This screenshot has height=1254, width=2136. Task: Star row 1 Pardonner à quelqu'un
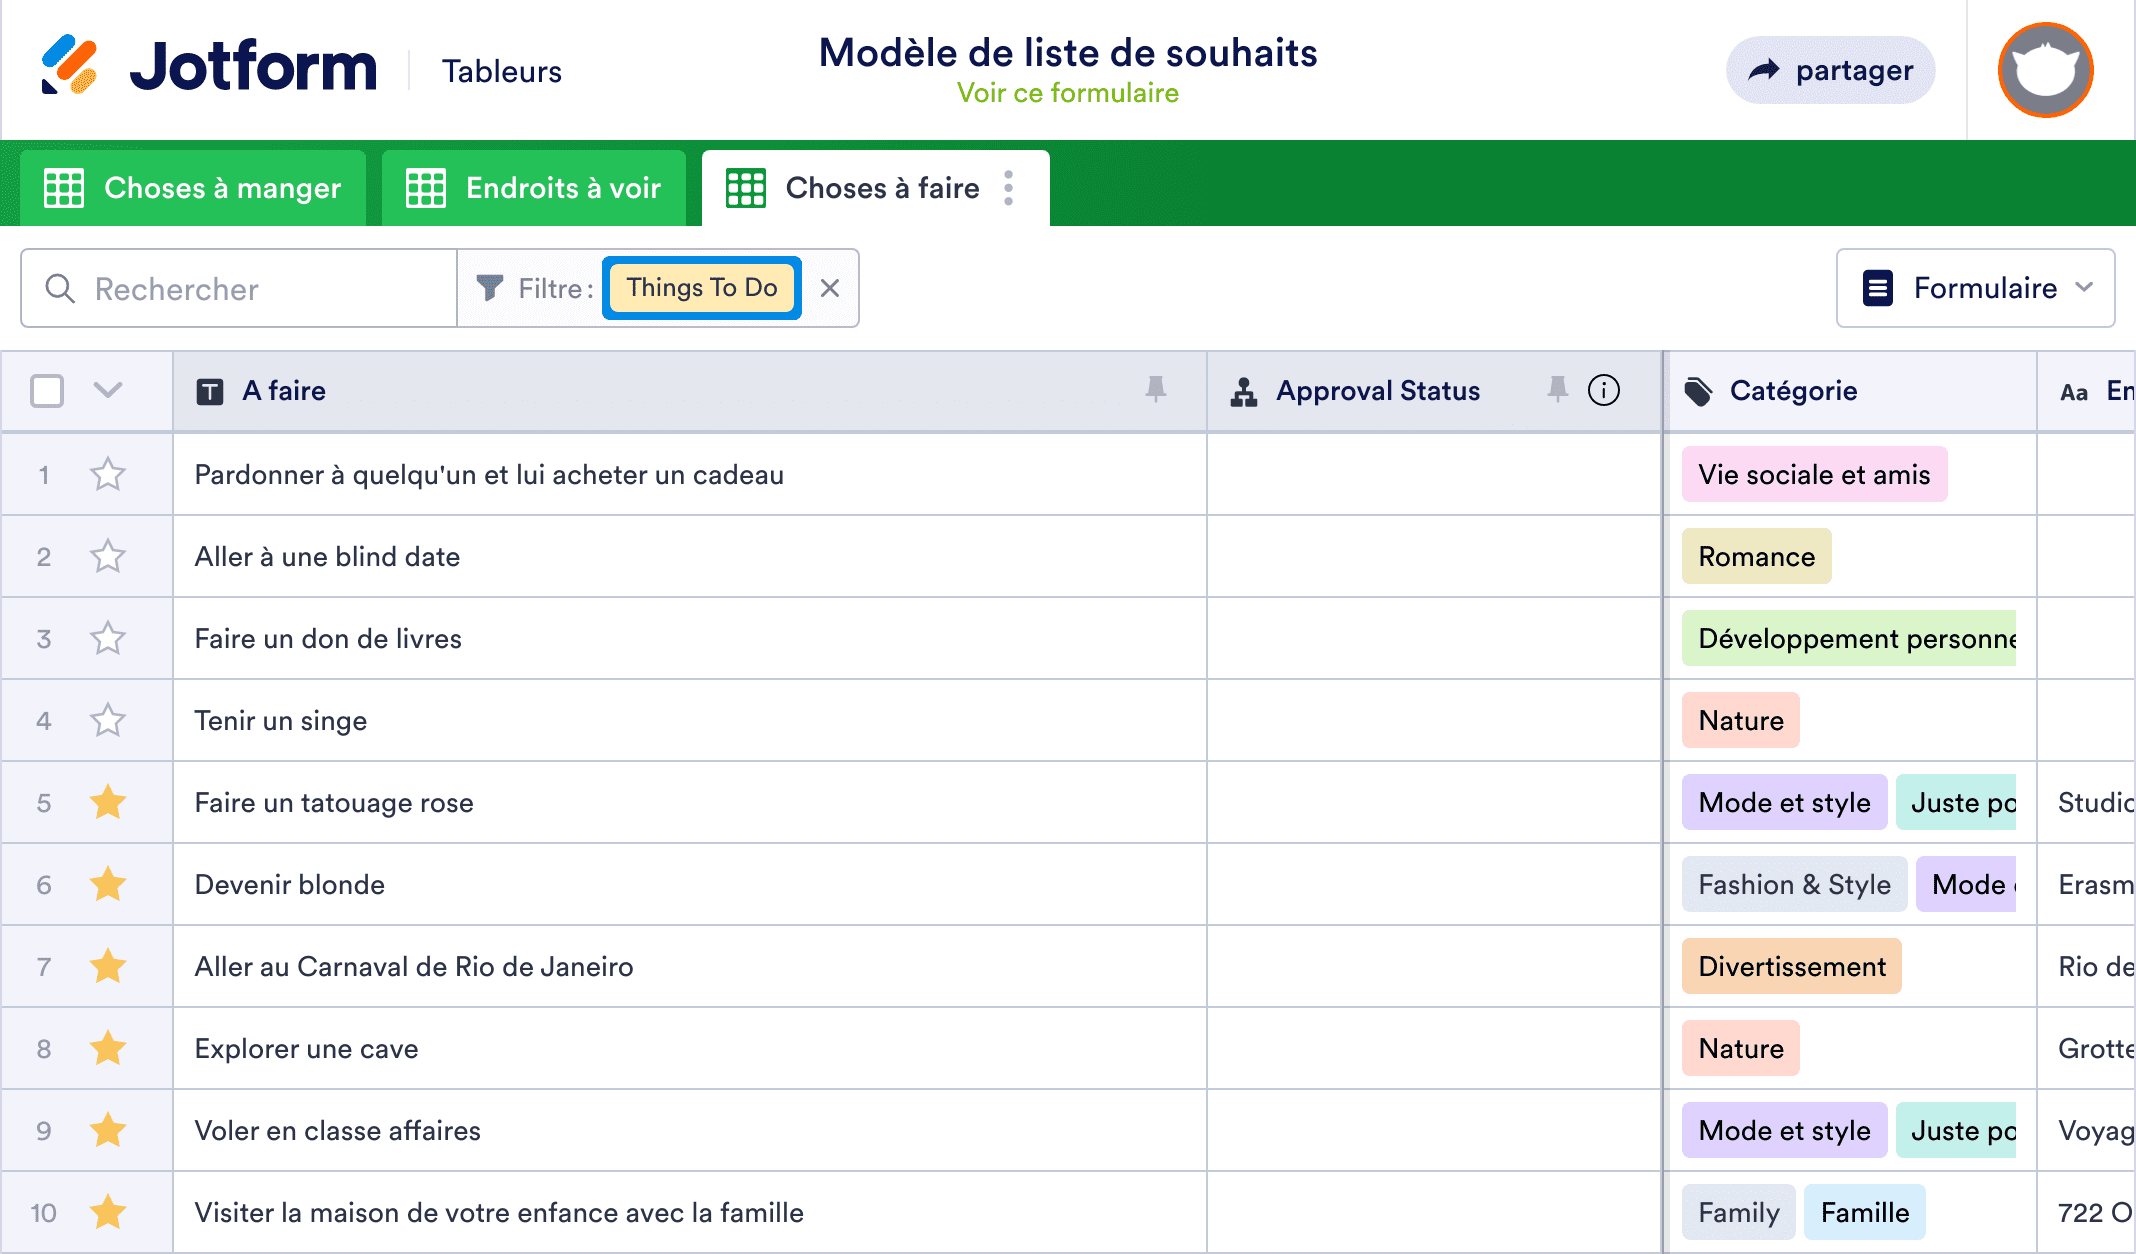[107, 474]
